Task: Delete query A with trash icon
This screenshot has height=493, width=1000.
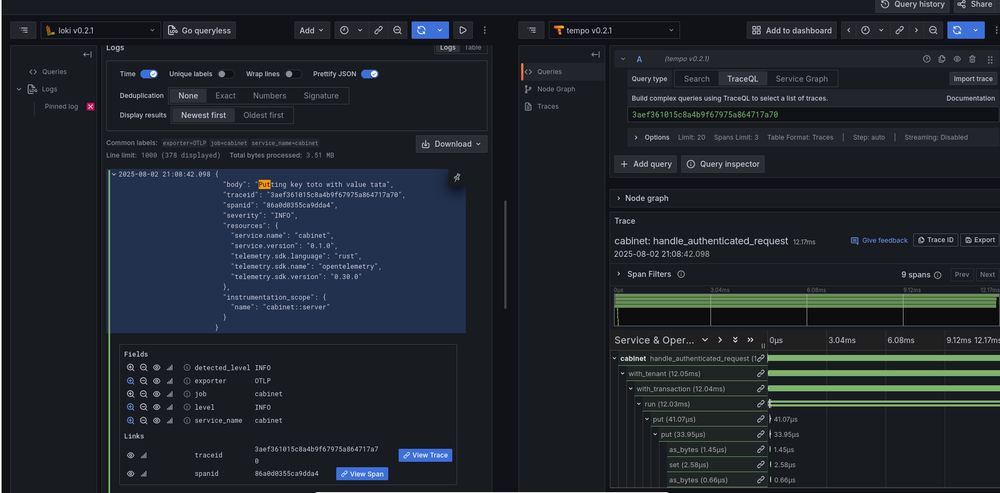Action: [972, 59]
